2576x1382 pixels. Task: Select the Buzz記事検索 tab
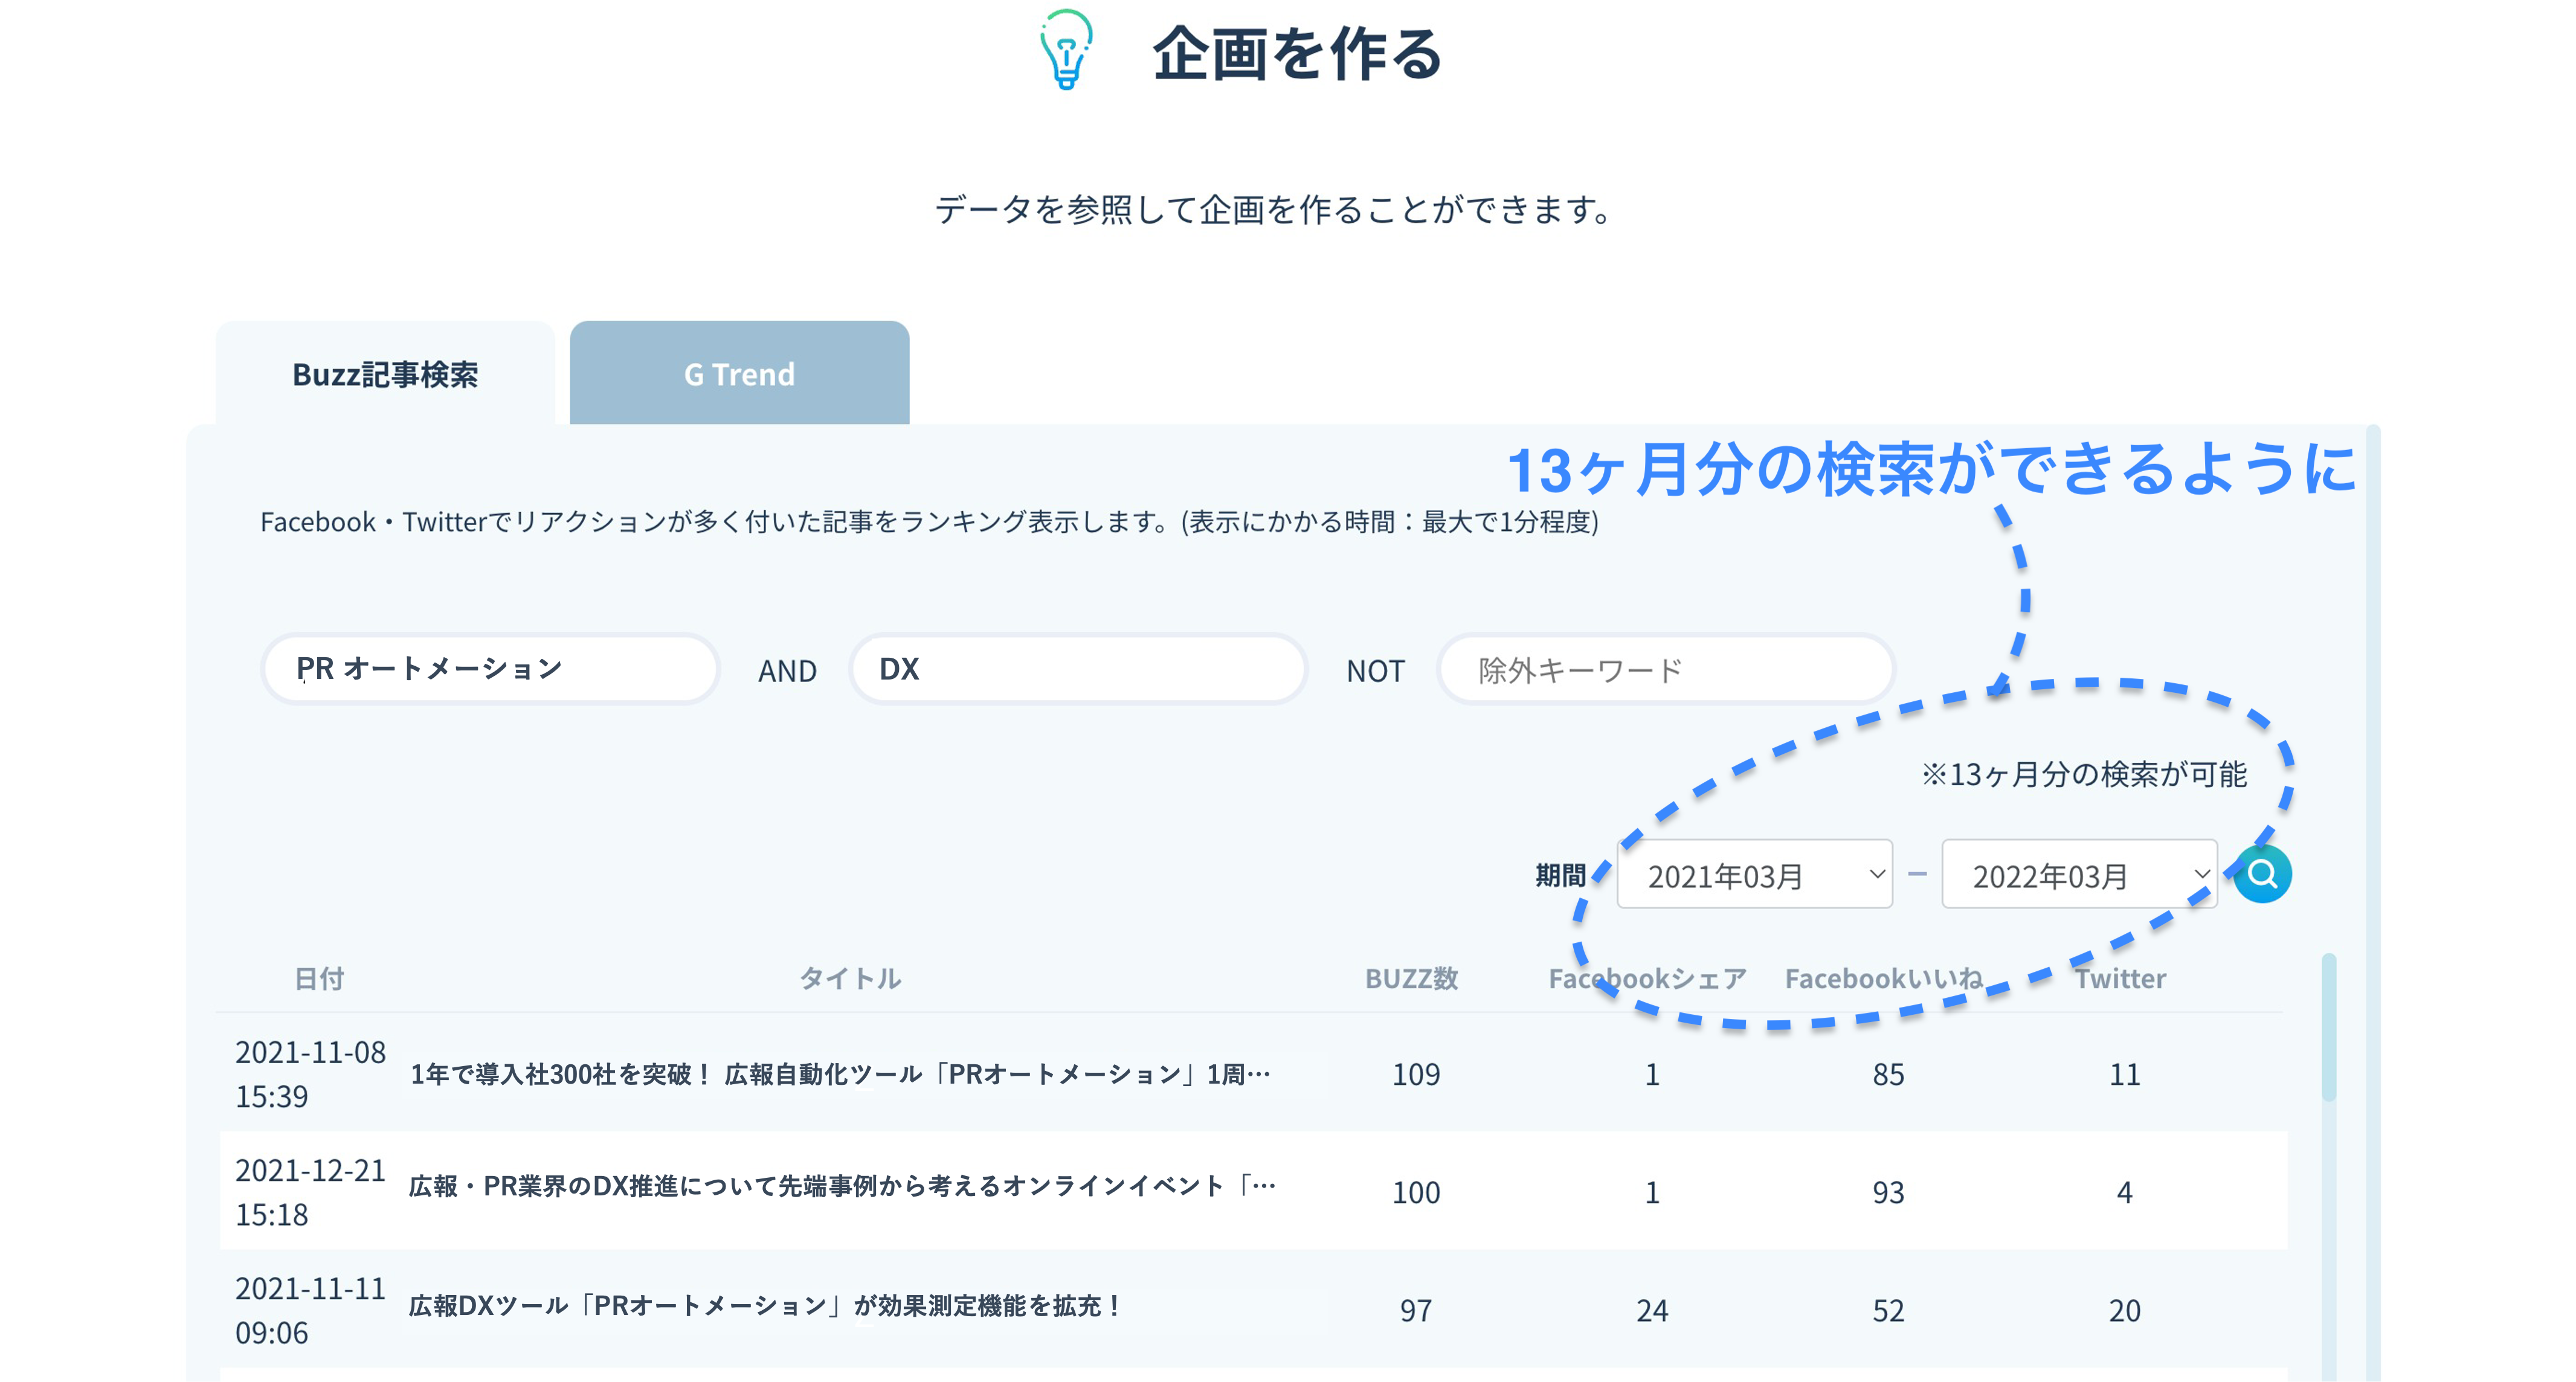[x=385, y=374]
